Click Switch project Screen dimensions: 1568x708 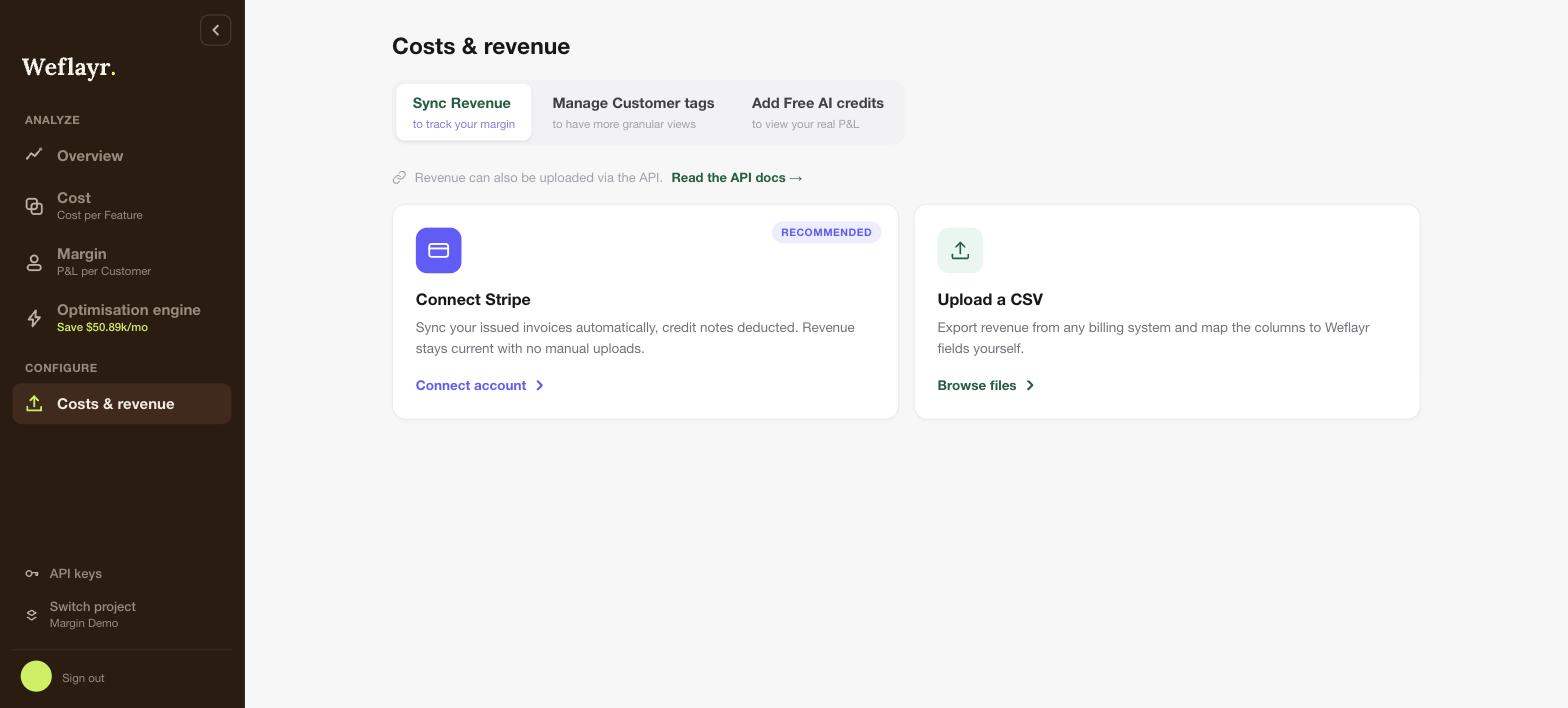[93, 607]
